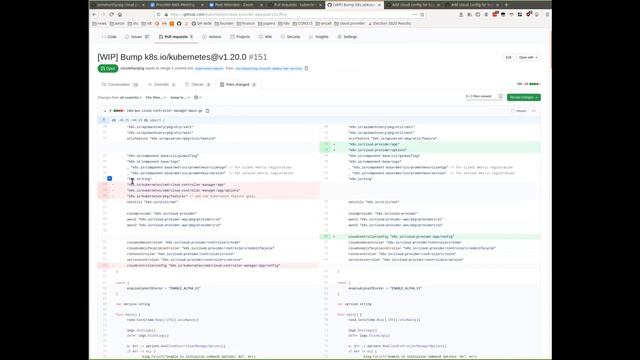The height and width of the screenshot is (360, 640).
Task: Open the source branch link in PR header
Action: coord(269,69)
